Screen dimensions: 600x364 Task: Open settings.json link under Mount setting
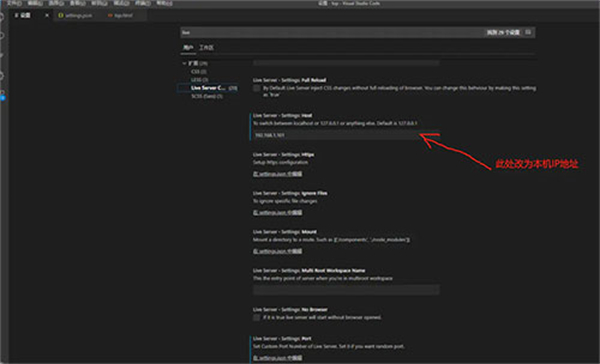click(x=277, y=251)
